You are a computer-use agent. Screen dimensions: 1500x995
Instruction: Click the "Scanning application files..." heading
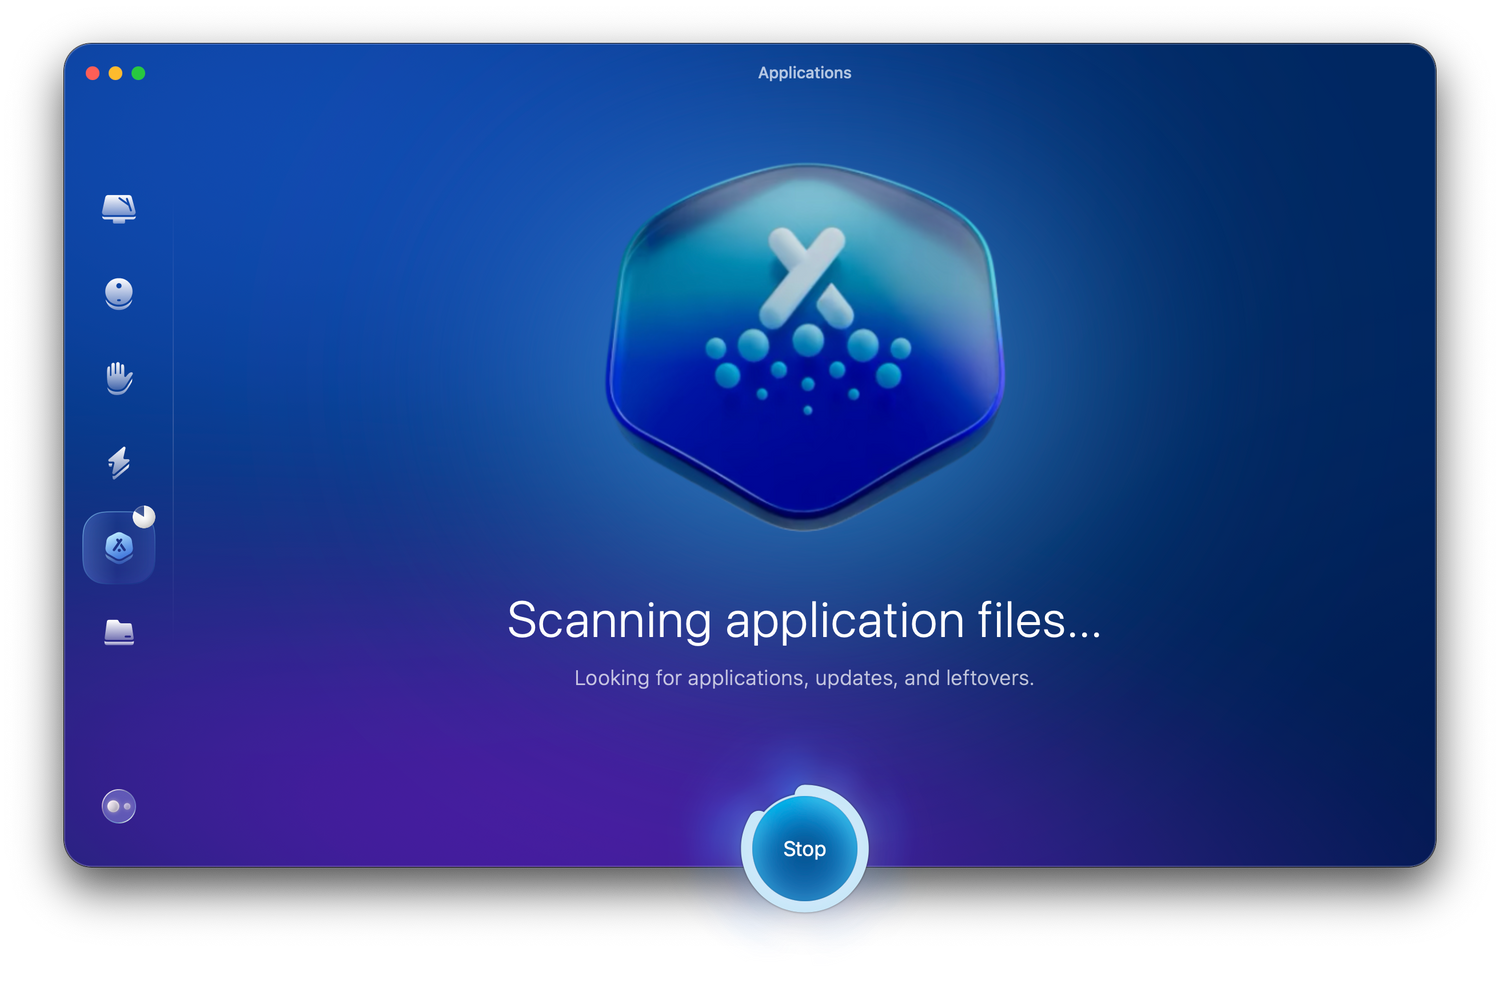804,620
